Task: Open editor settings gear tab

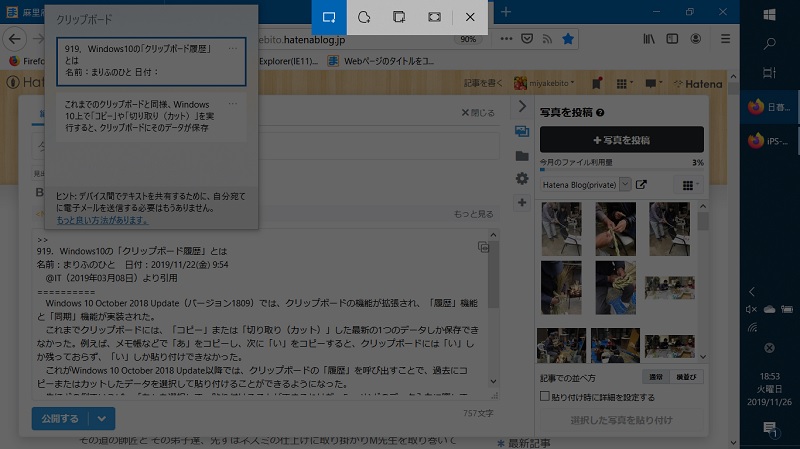Action: 521,179
